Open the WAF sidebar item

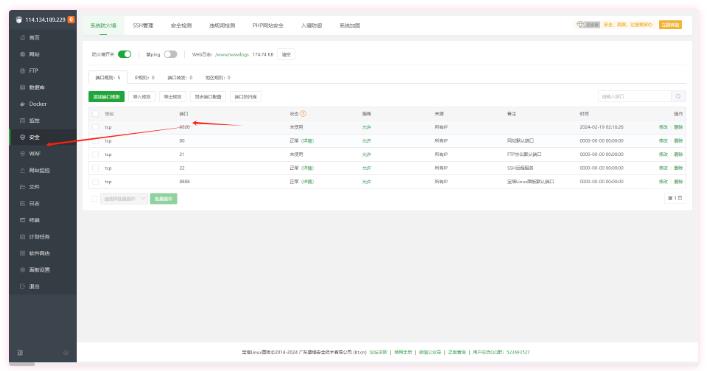pos(43,154)
